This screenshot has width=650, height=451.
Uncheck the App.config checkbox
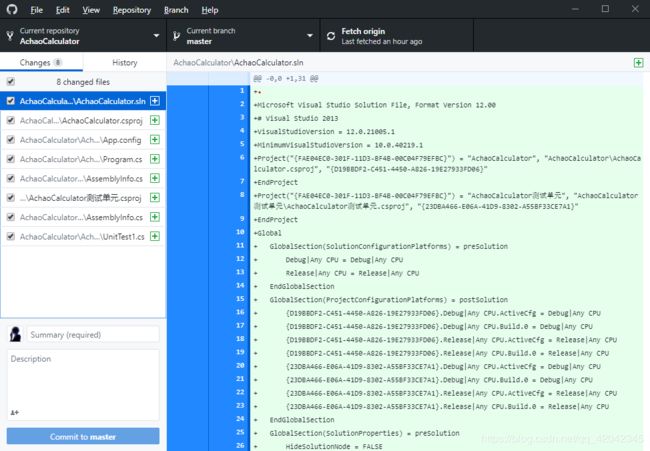coord(11,140)
